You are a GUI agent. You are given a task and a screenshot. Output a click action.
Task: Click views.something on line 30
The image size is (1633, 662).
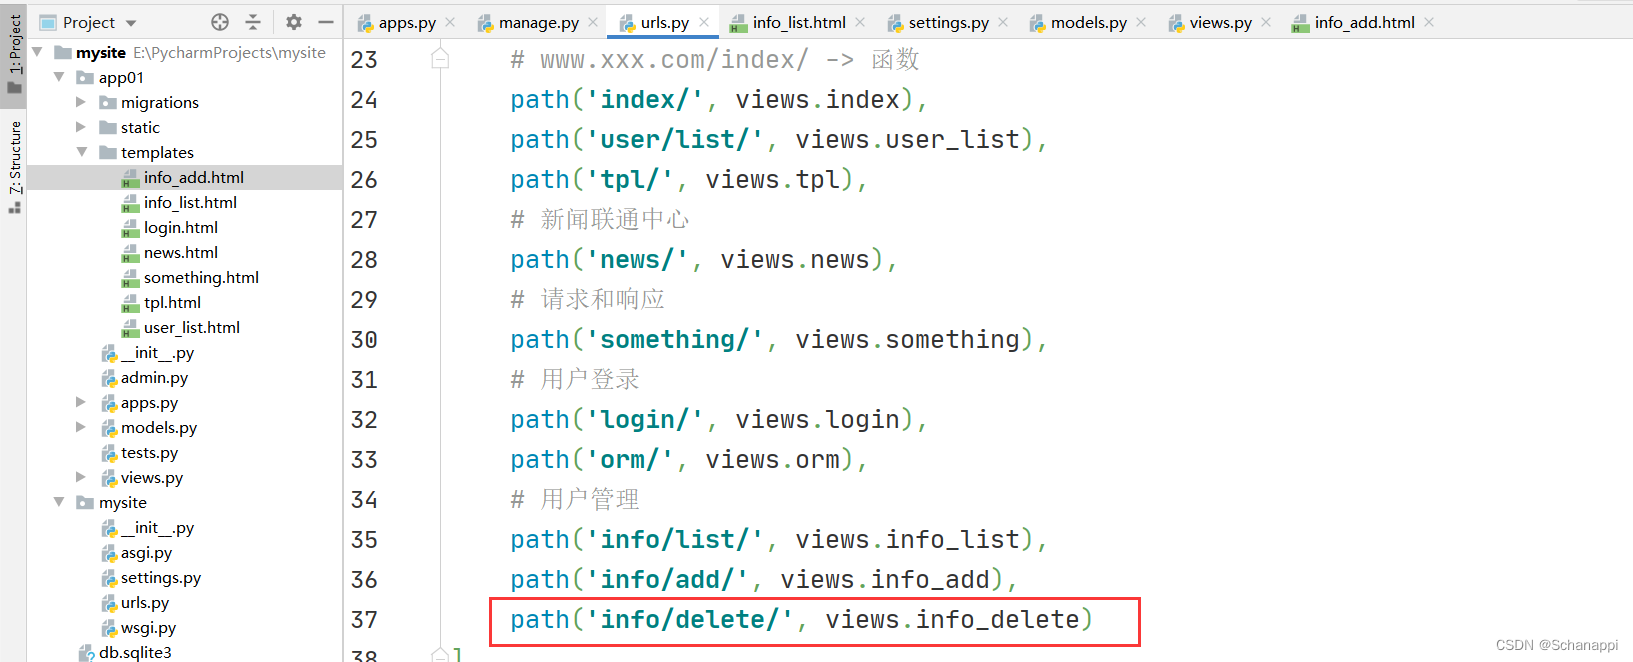coord(907,340)
